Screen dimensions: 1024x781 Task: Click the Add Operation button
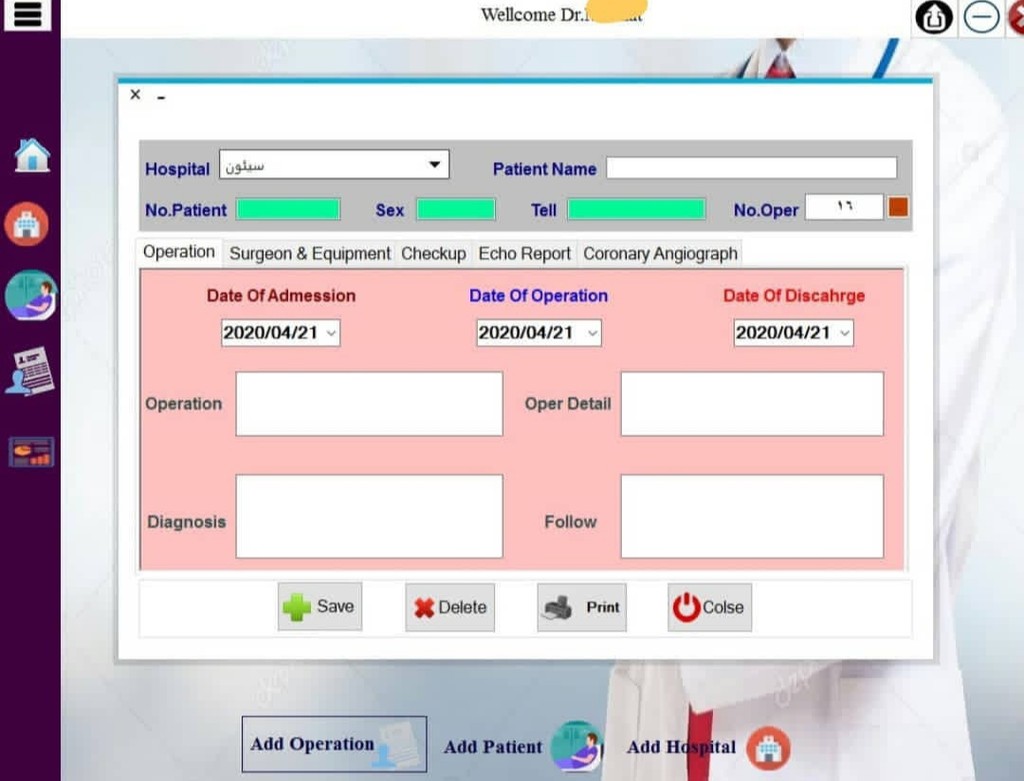(334, 744)
